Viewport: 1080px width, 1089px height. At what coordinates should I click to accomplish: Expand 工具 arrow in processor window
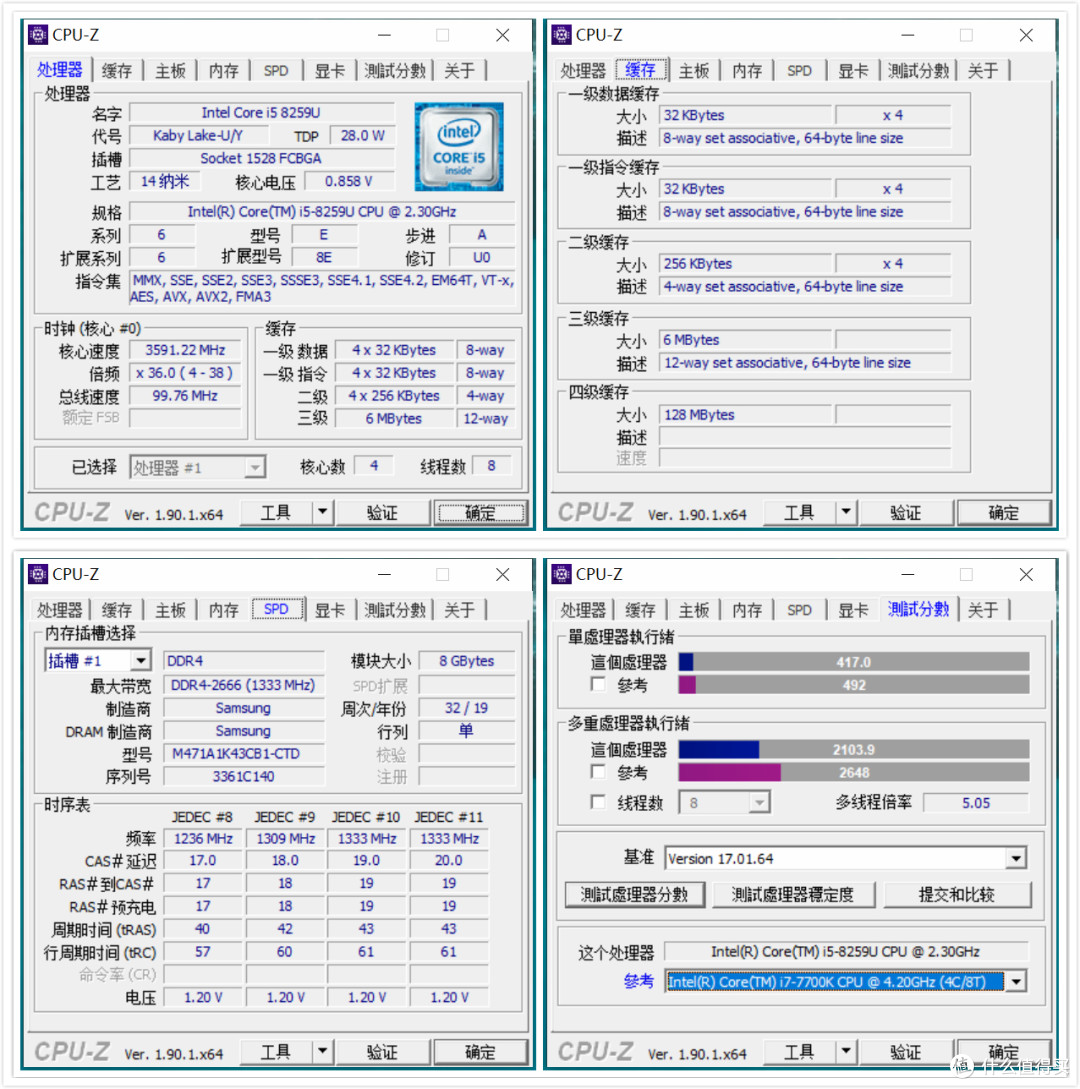tap(322, 513)
